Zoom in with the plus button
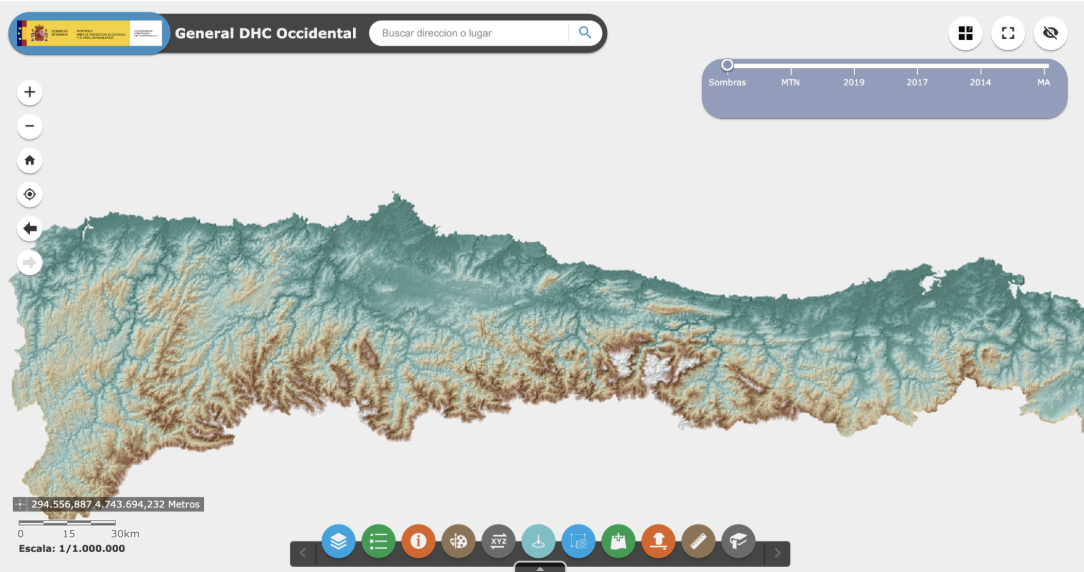Viewport: 1084px width, 572px height. (30, 92)
